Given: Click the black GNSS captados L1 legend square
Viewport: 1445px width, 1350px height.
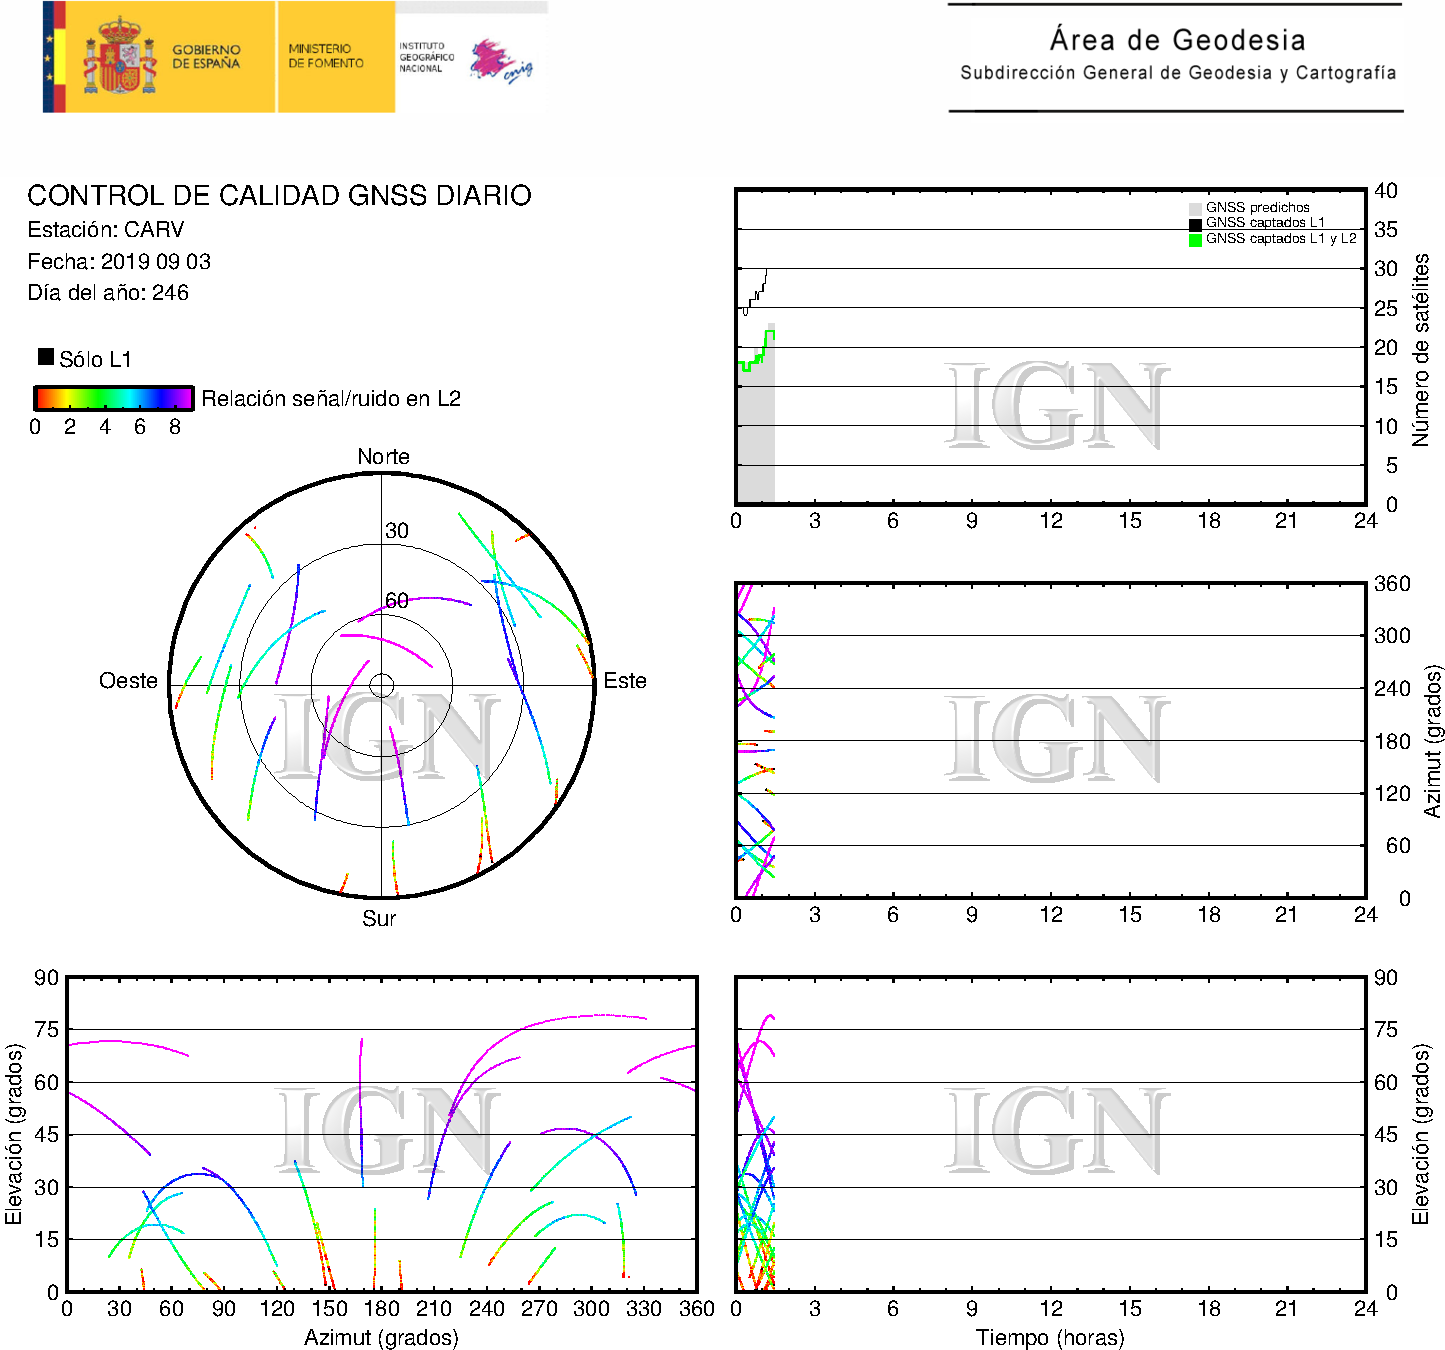Looking at the screenshot, I should (1195, 224).
